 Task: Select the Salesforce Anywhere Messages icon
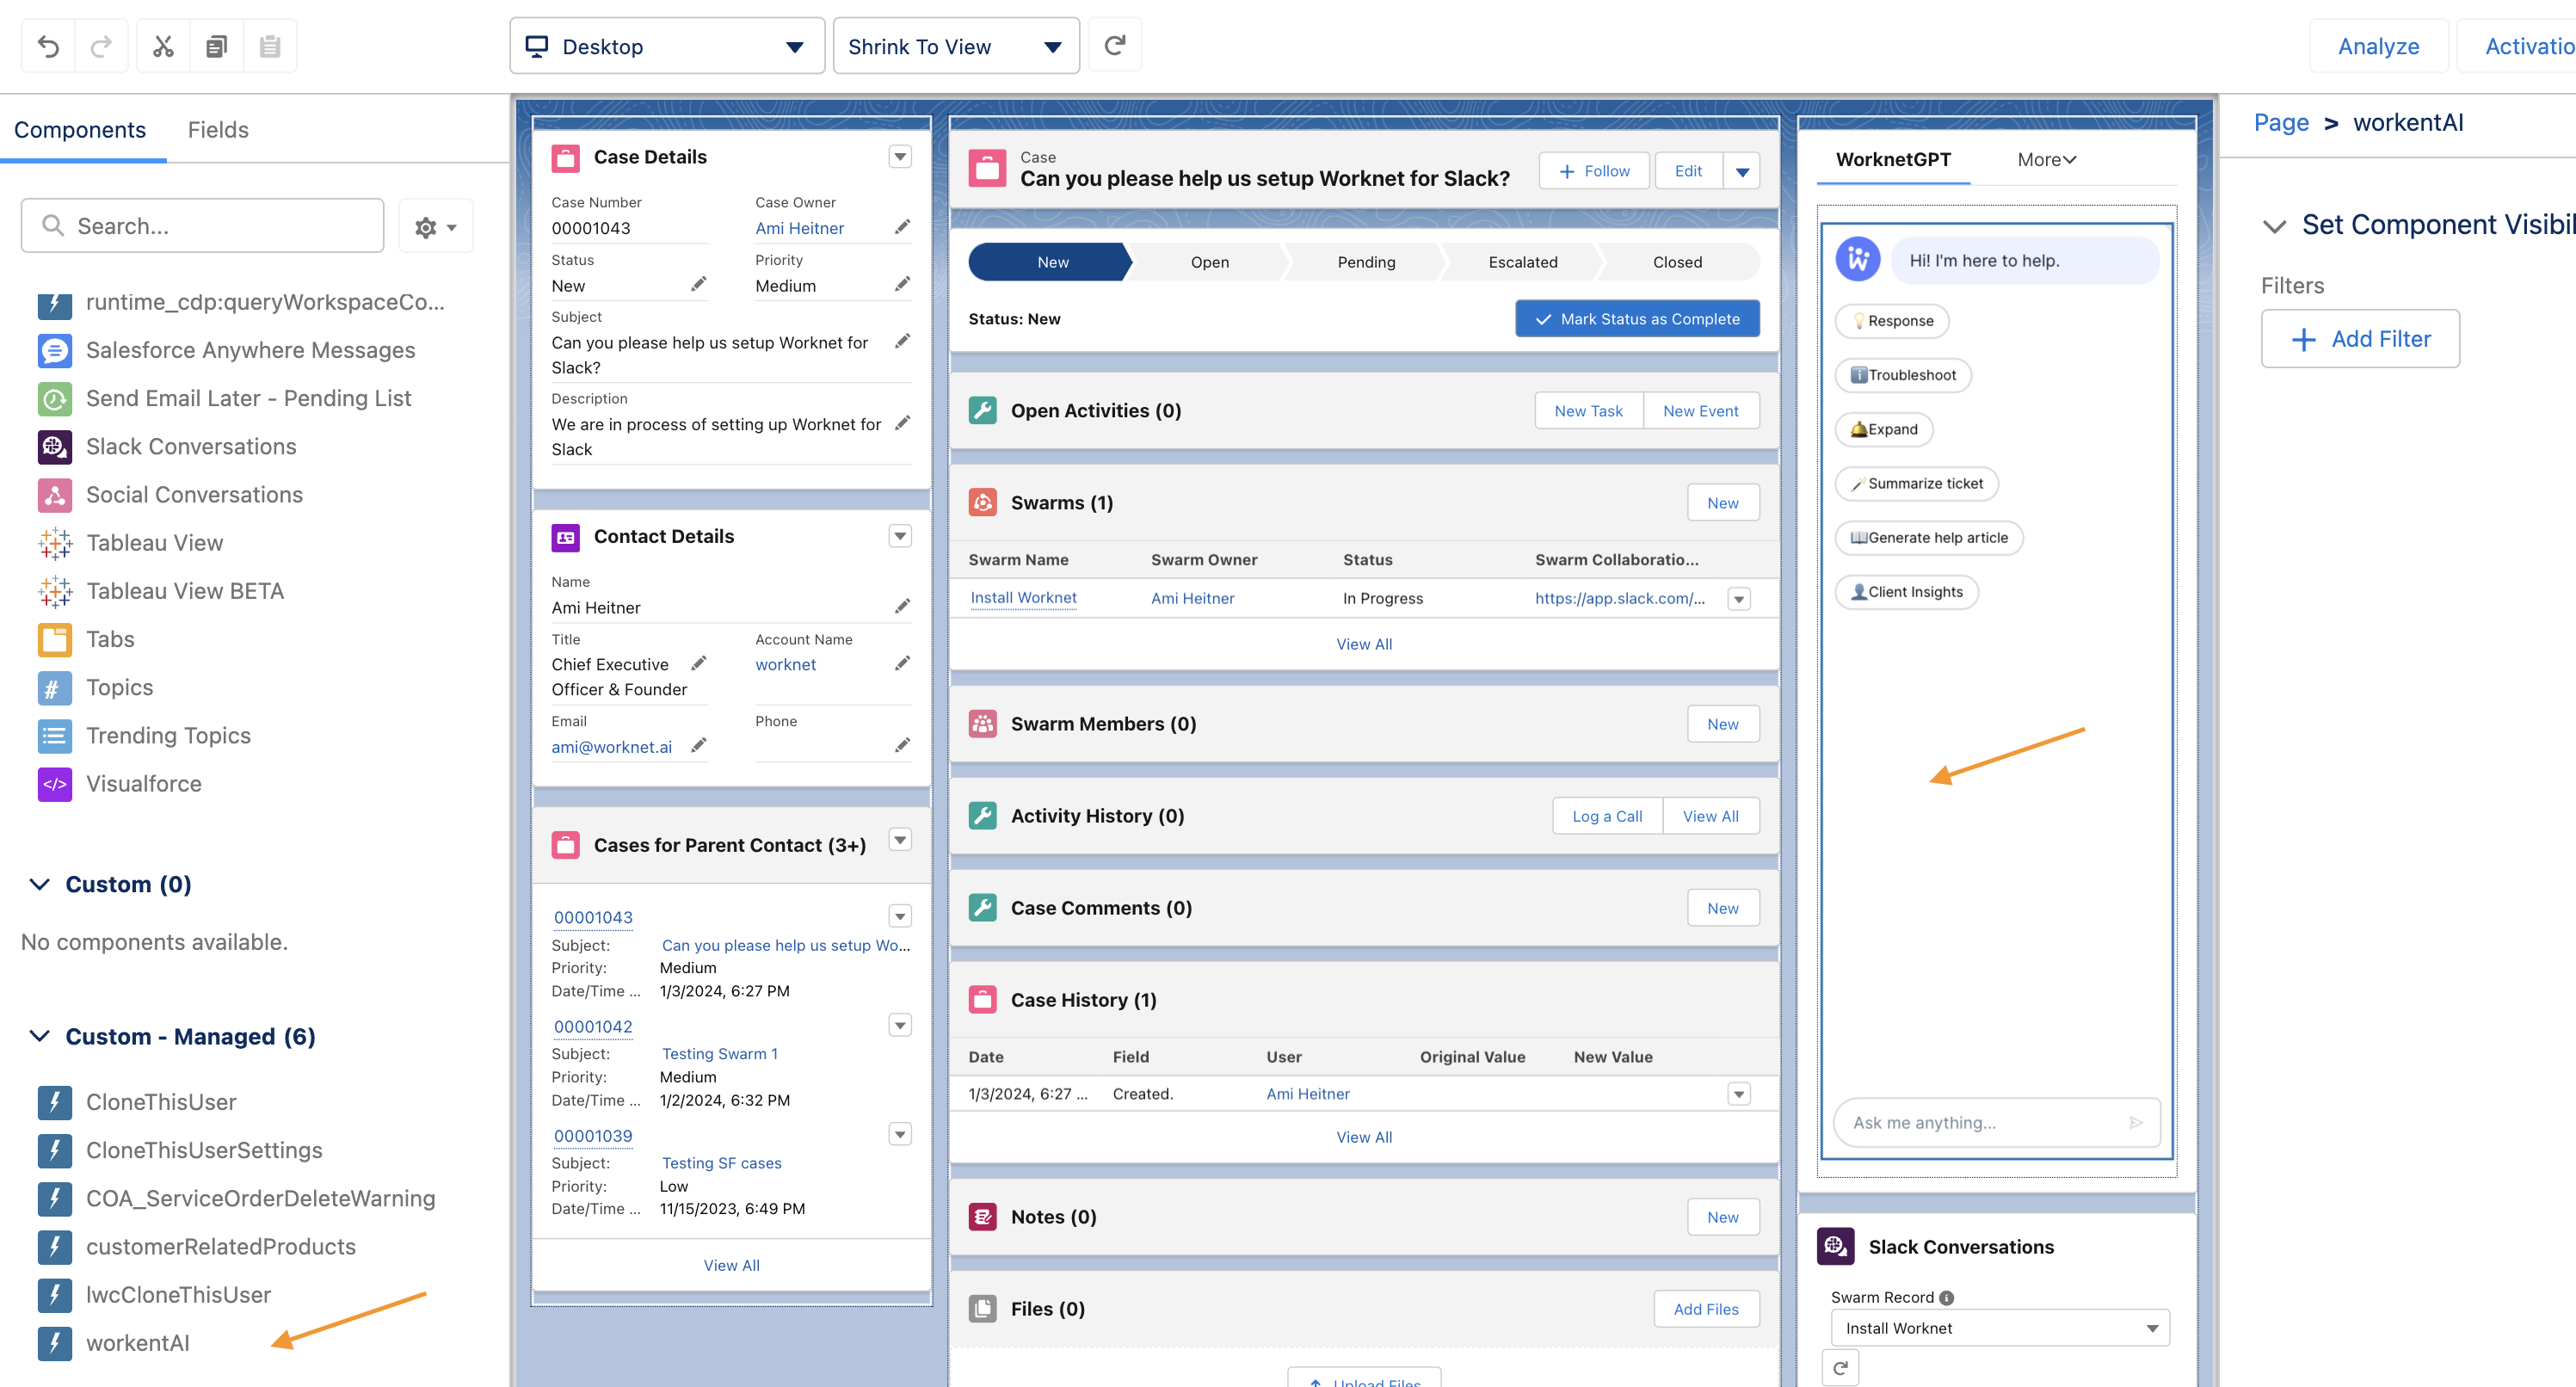54,351
